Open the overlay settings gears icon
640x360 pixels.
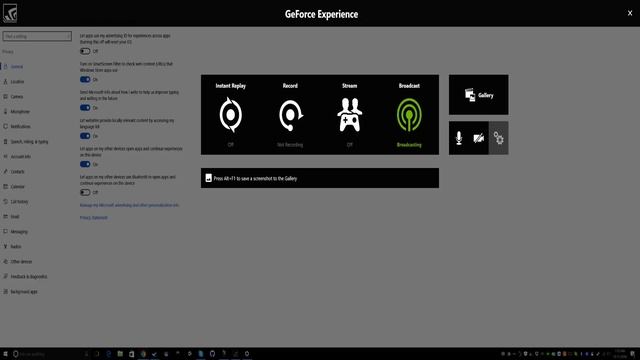(x=498, y=138)
